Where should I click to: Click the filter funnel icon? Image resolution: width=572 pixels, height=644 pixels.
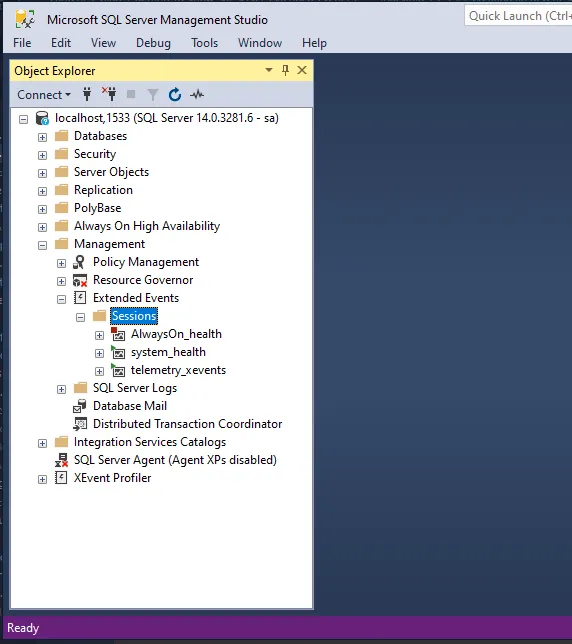pyautogui.click(x=153, y=95)
